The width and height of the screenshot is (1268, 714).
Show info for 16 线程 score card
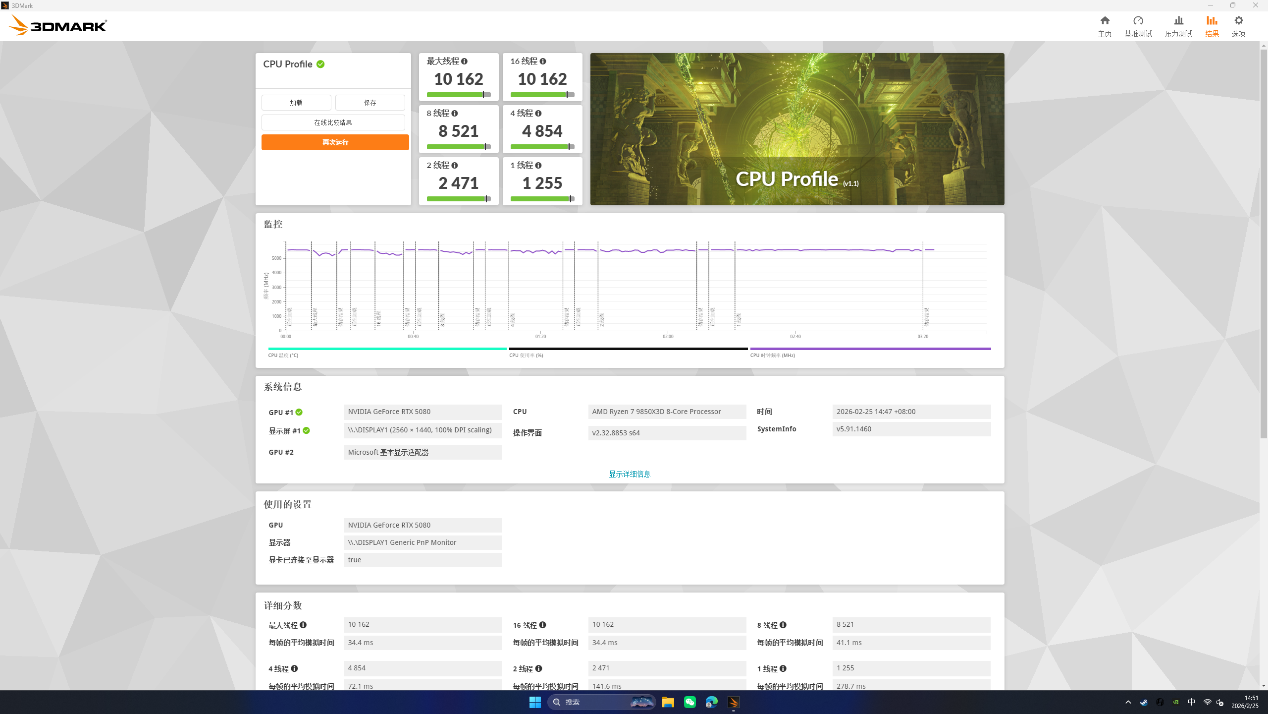click(542, 61)
